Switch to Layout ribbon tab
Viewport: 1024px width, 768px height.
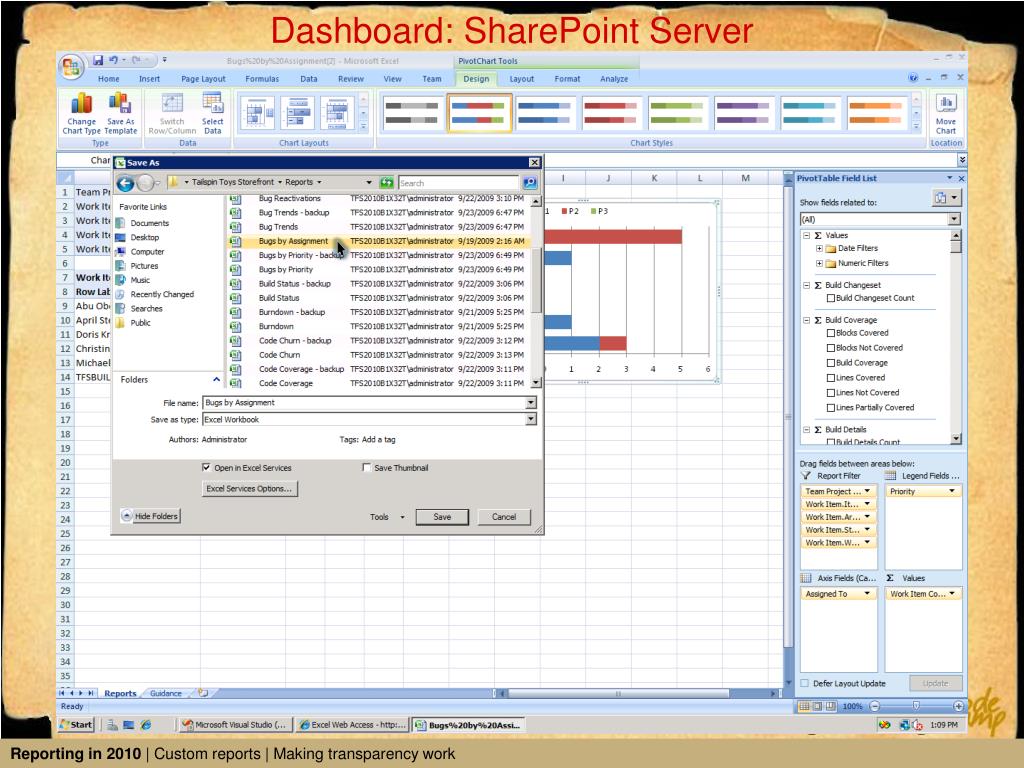pyautogui.click(x=522, y=78)
